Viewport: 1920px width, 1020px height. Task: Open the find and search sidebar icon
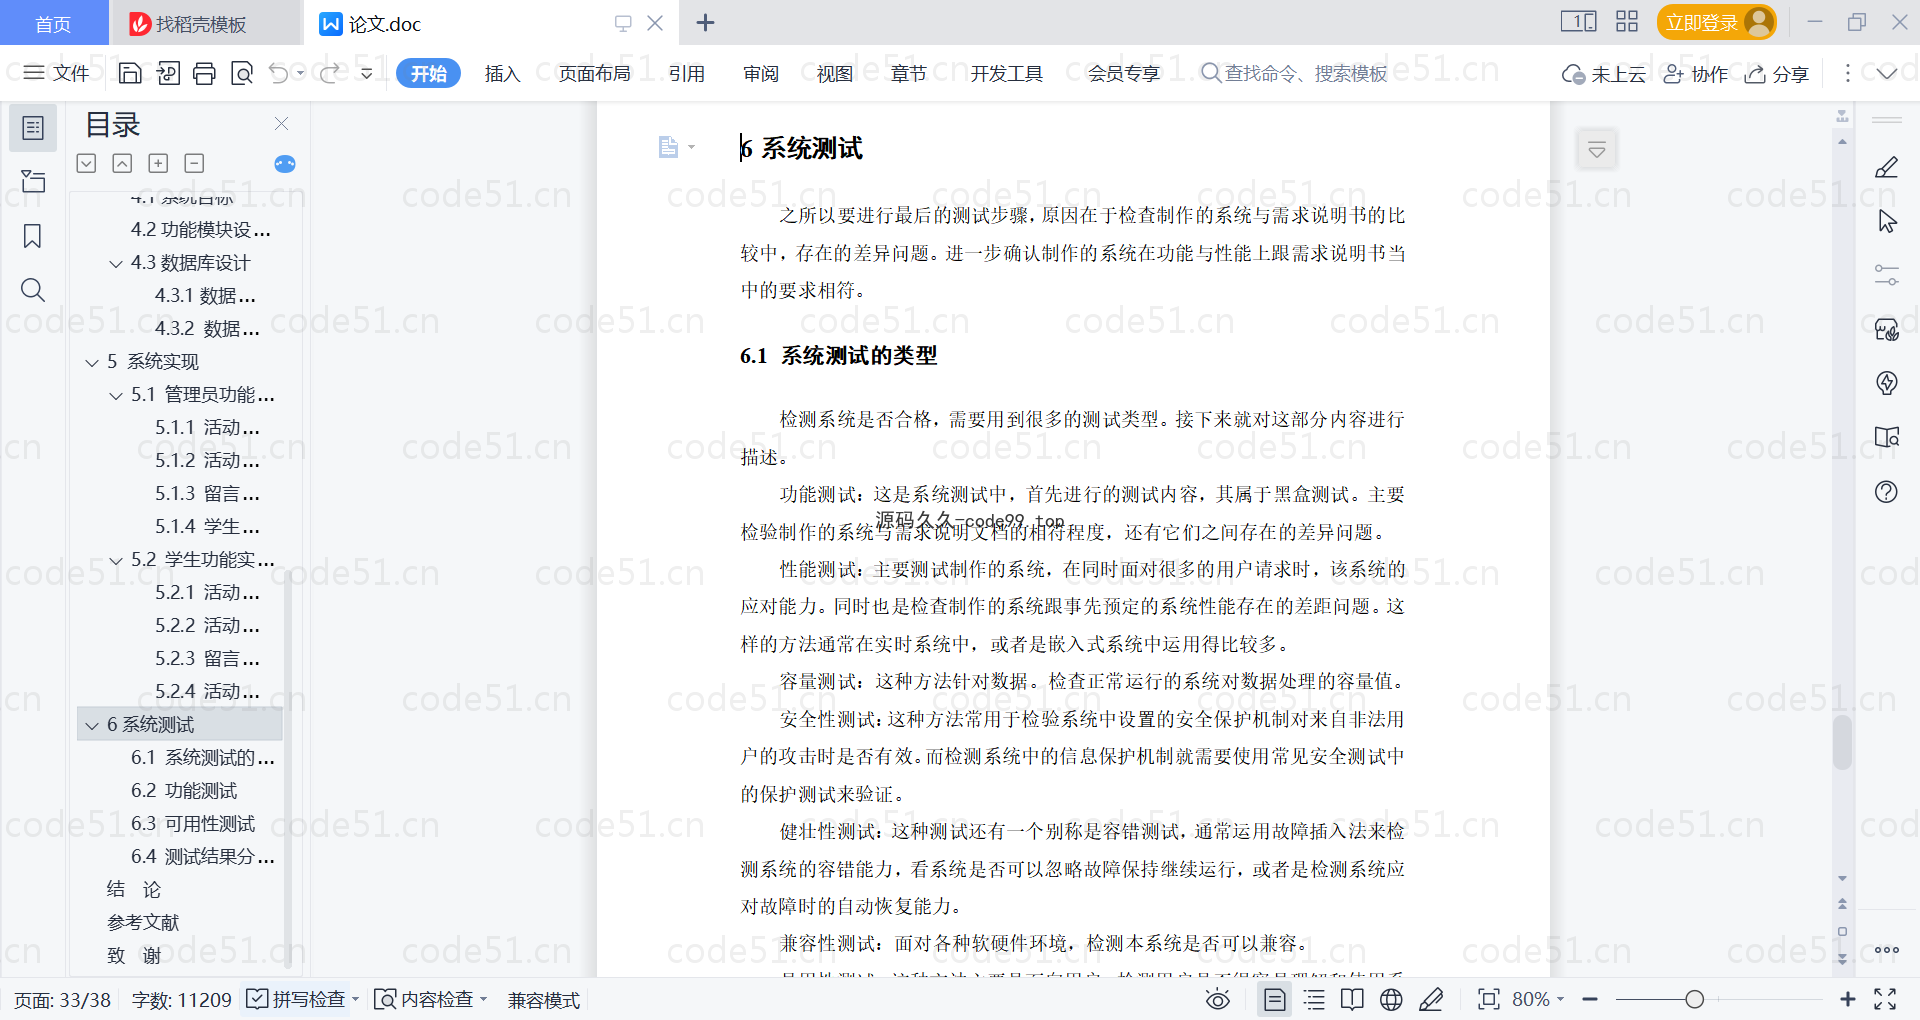tap(33, 290)
